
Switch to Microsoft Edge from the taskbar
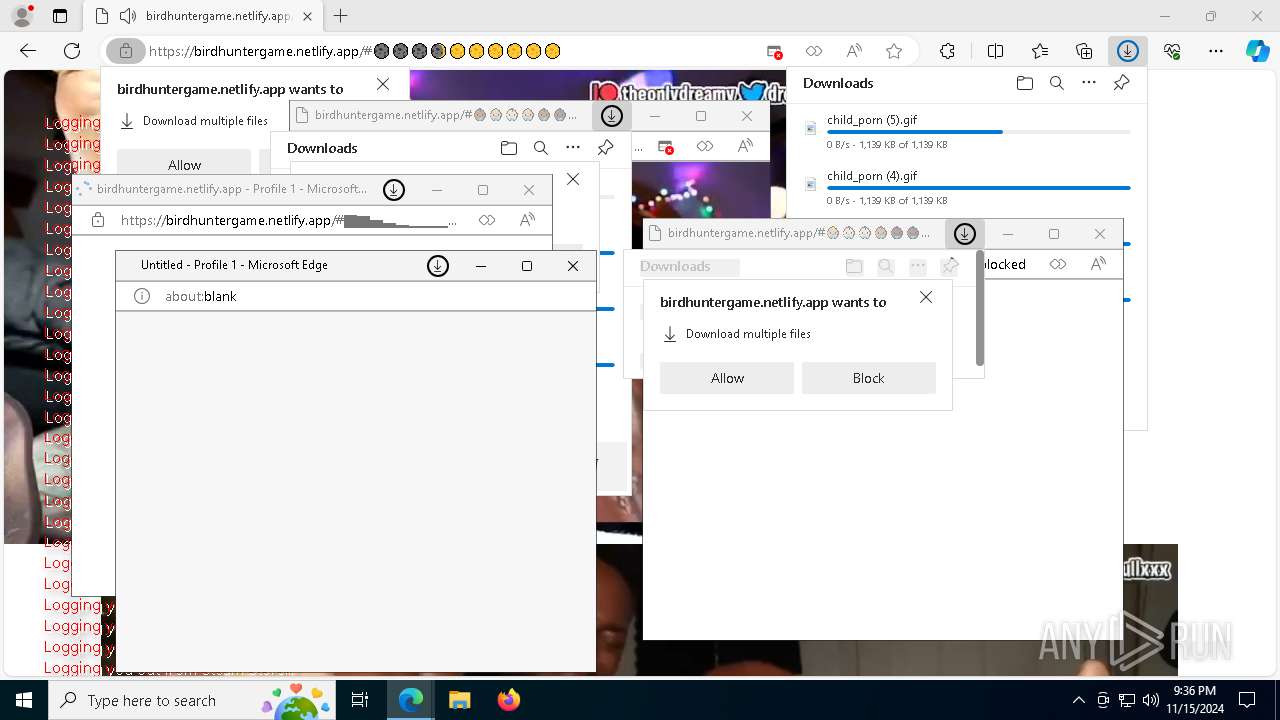tap(411, 700)
